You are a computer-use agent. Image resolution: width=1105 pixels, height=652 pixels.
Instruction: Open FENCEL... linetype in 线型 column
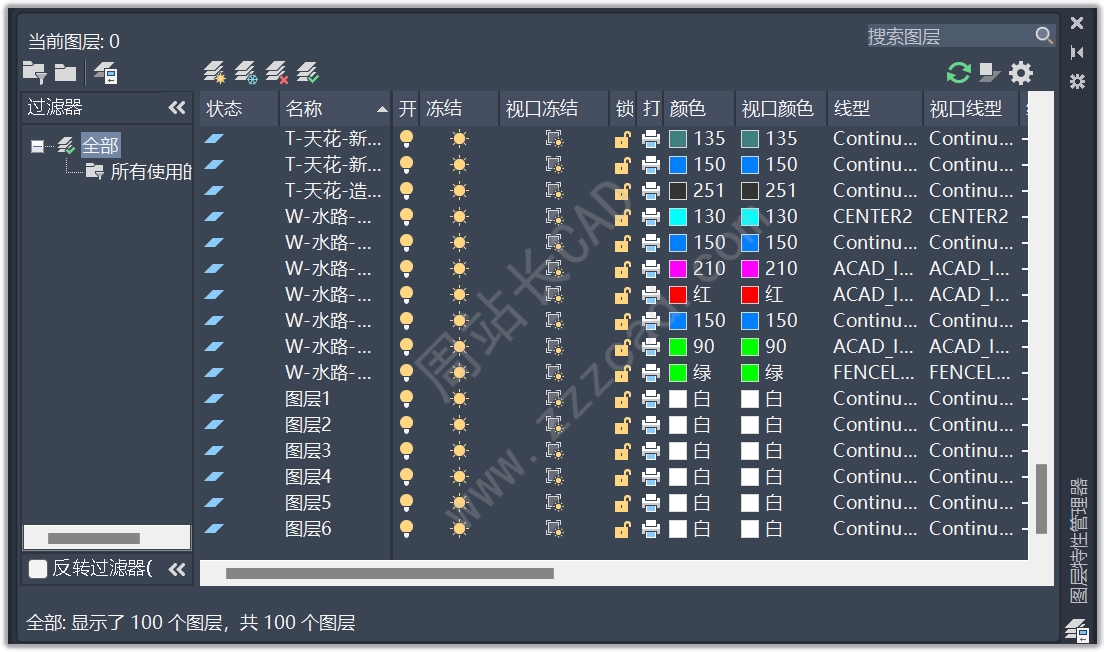[x=874, y=372]
